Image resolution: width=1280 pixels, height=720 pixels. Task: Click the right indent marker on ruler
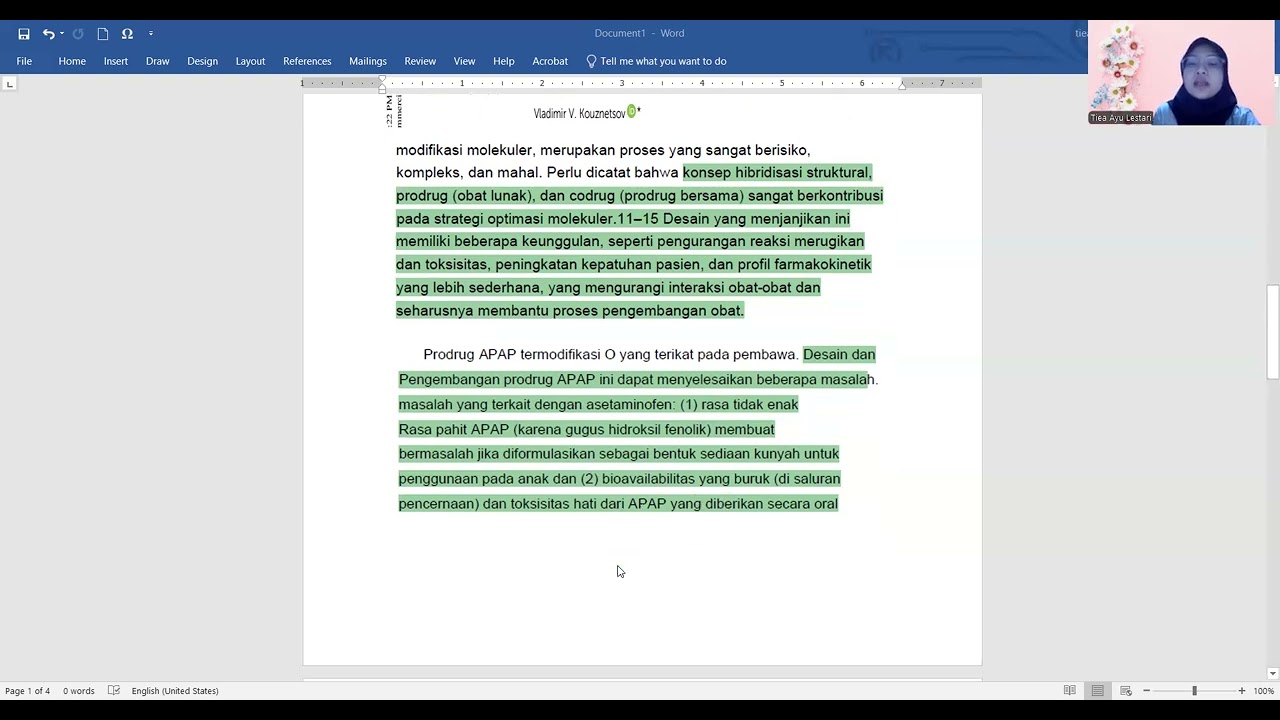tap(902, 86)
